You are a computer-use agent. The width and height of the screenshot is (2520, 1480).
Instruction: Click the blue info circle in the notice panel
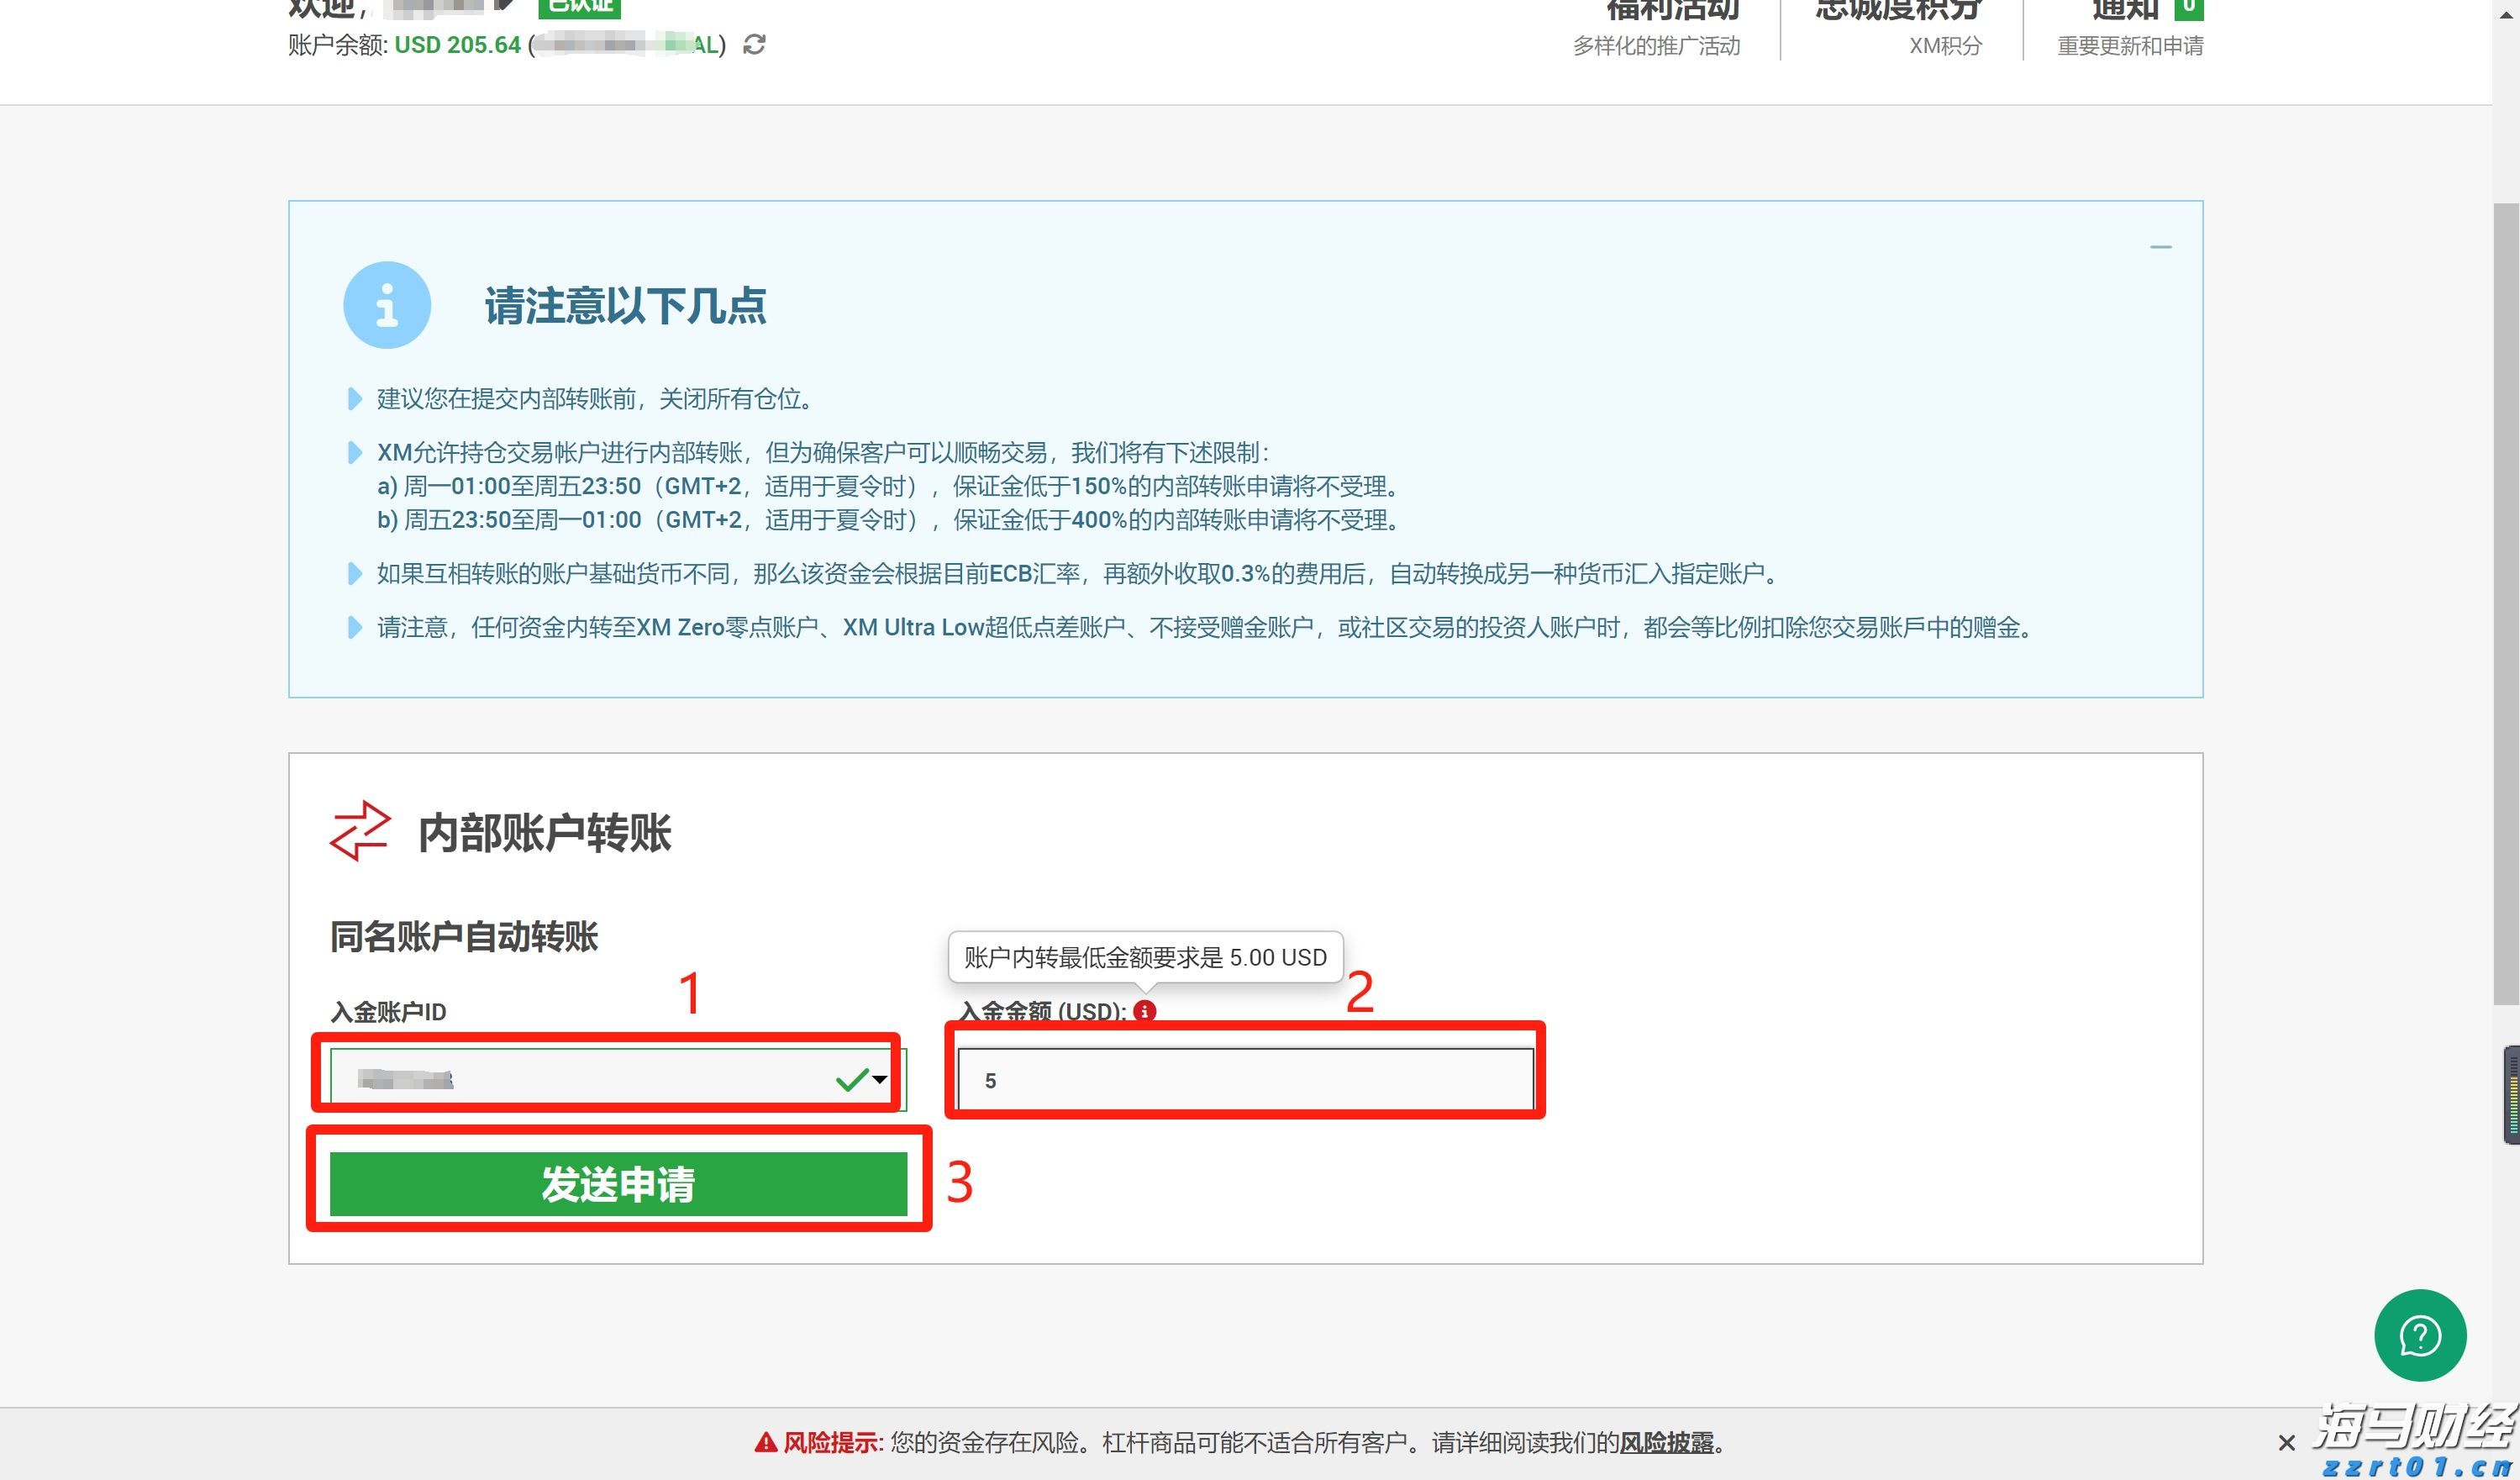coord(387,305)
